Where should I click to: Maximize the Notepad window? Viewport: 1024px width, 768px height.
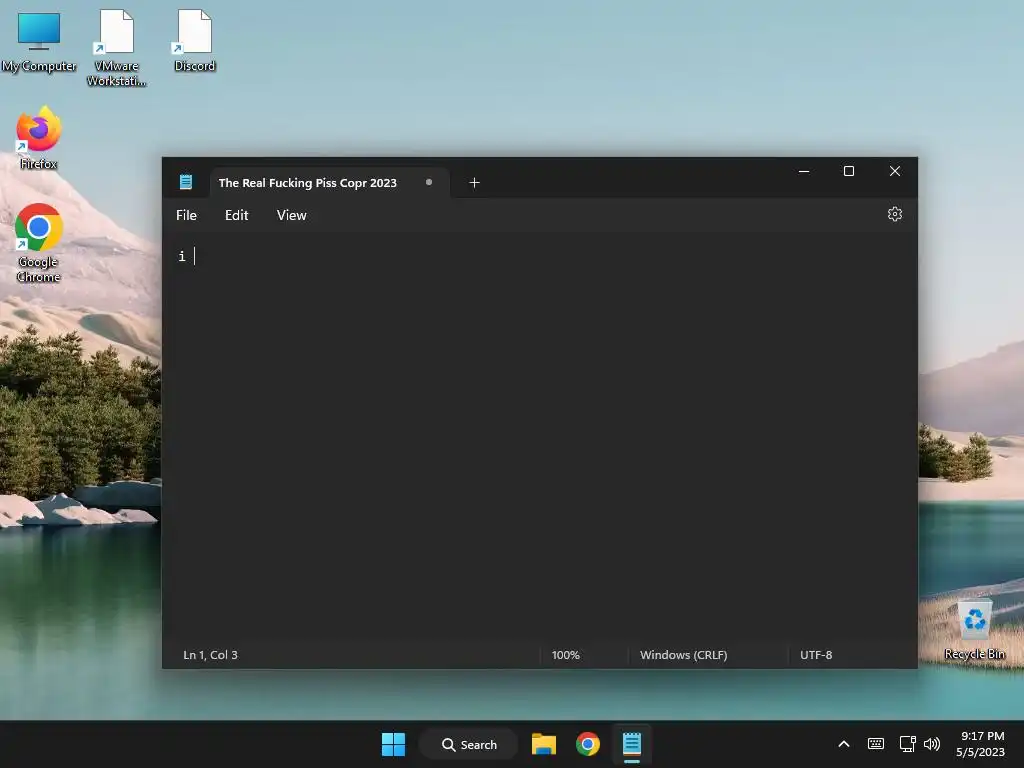tap(849, 171)
